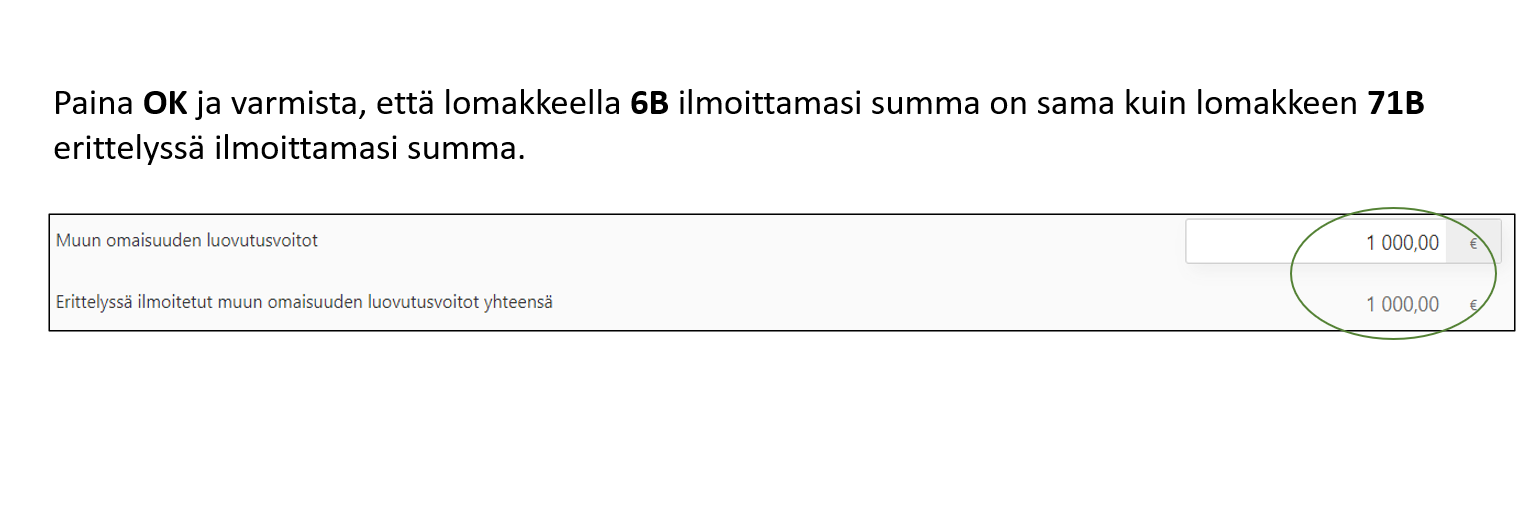
Task: Click the label starting with 'Erittelyssä ilmoitetut'
Action: tap(304, 301)
